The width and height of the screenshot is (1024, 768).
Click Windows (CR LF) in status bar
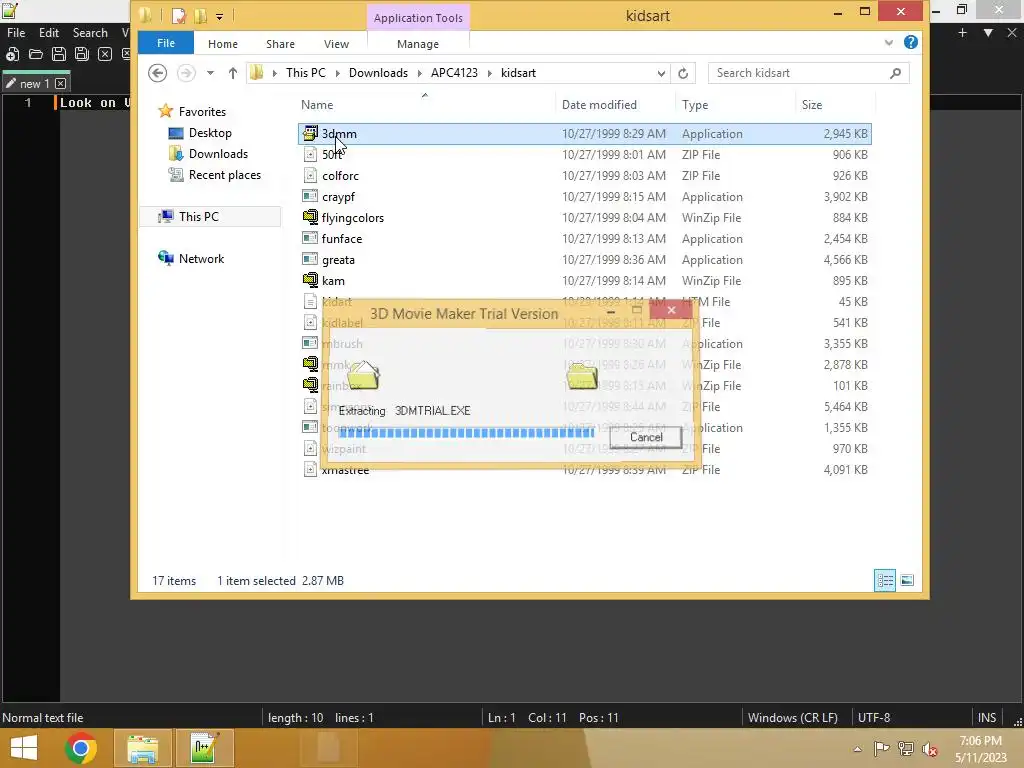(x=792, y=718)
